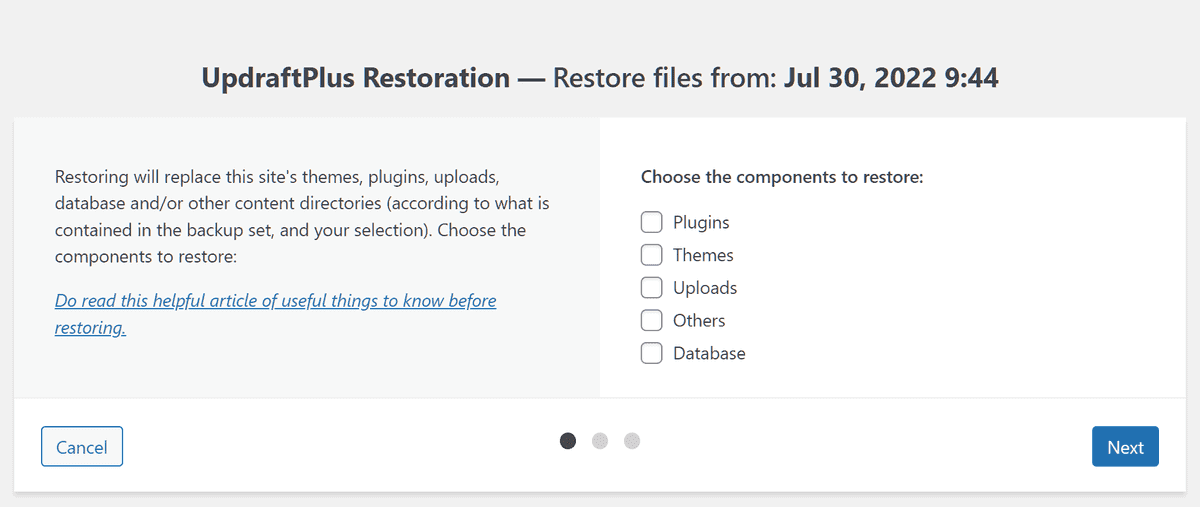Click the first dark step indicator dot
The height and width of the screenshot is (507, 1200).
(x=568, y=441)
